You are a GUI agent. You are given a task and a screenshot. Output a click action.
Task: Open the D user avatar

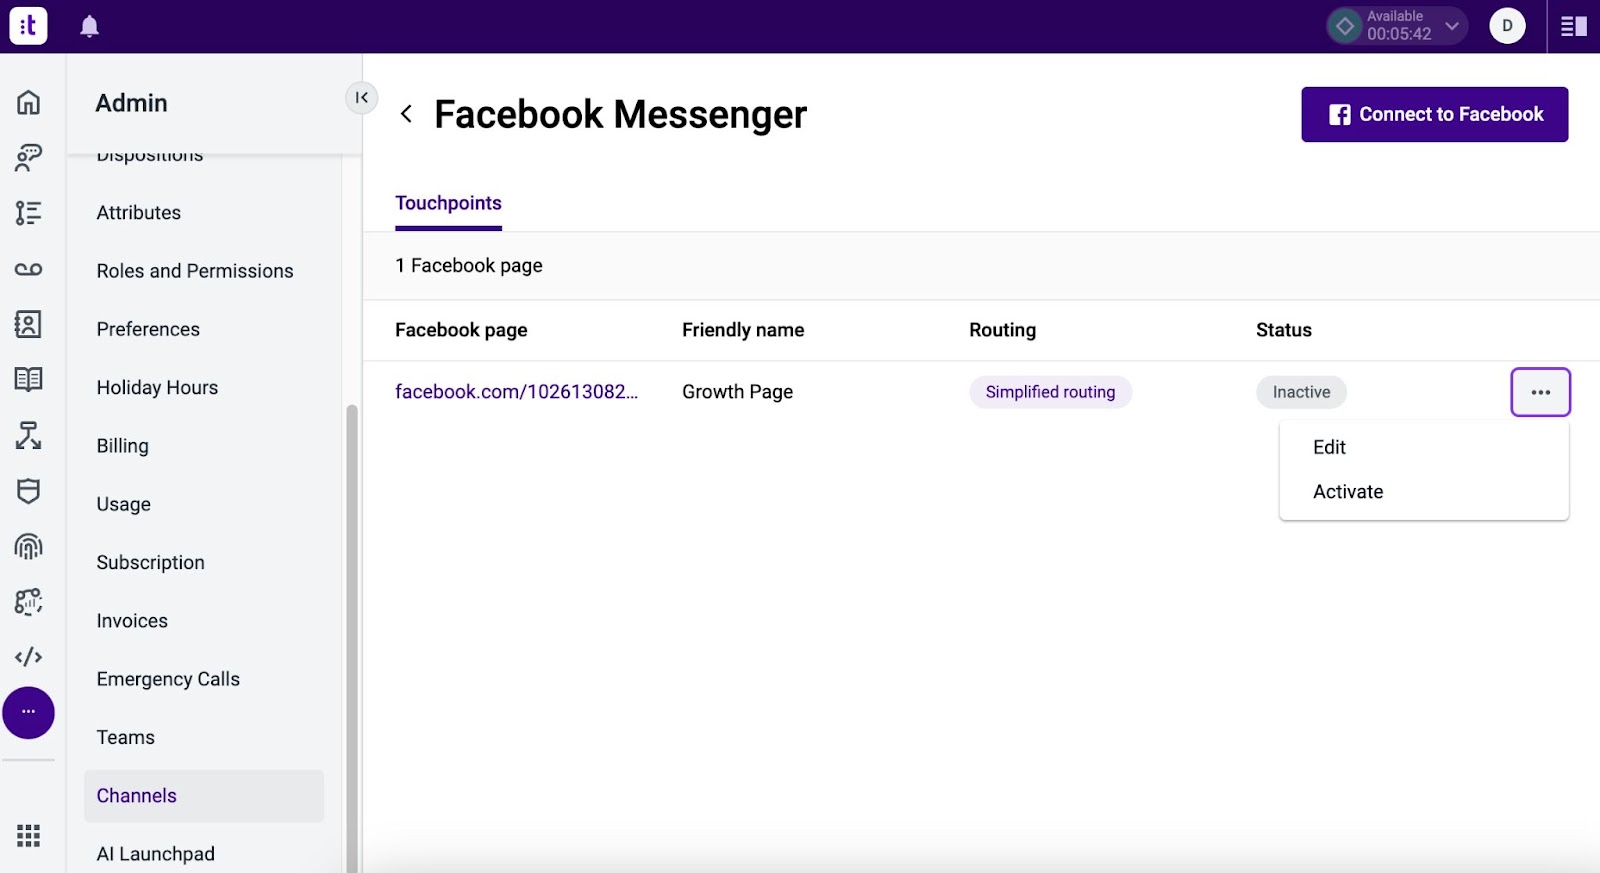click(x=1507, y=26)
